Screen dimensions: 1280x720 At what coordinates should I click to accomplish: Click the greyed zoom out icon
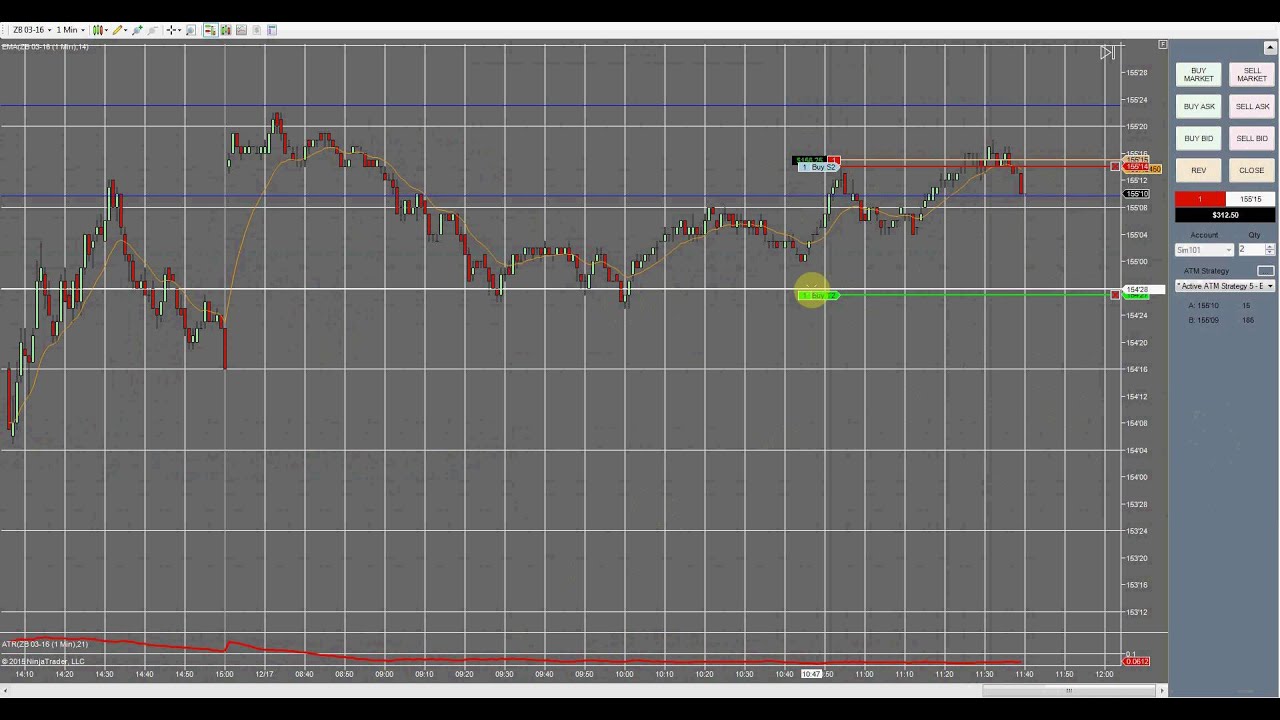[x=152, y=30]
